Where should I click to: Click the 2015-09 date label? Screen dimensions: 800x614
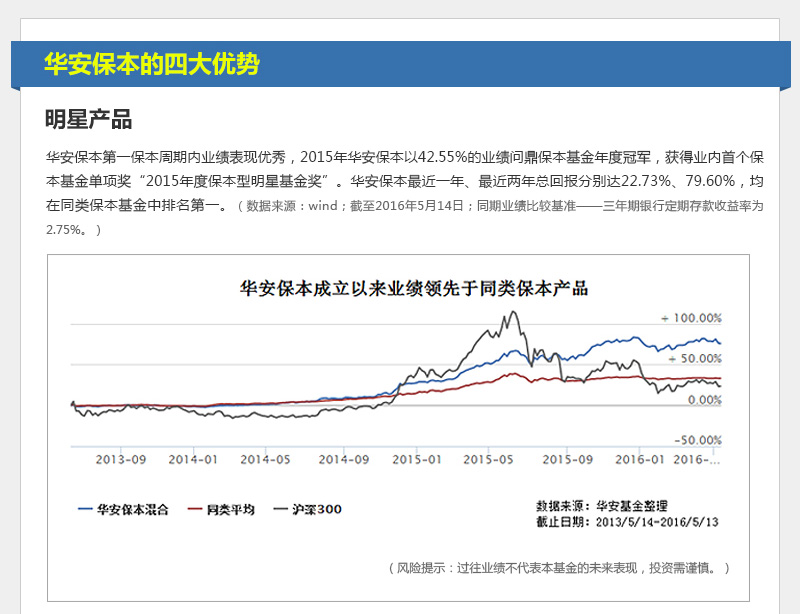(568, 459)
